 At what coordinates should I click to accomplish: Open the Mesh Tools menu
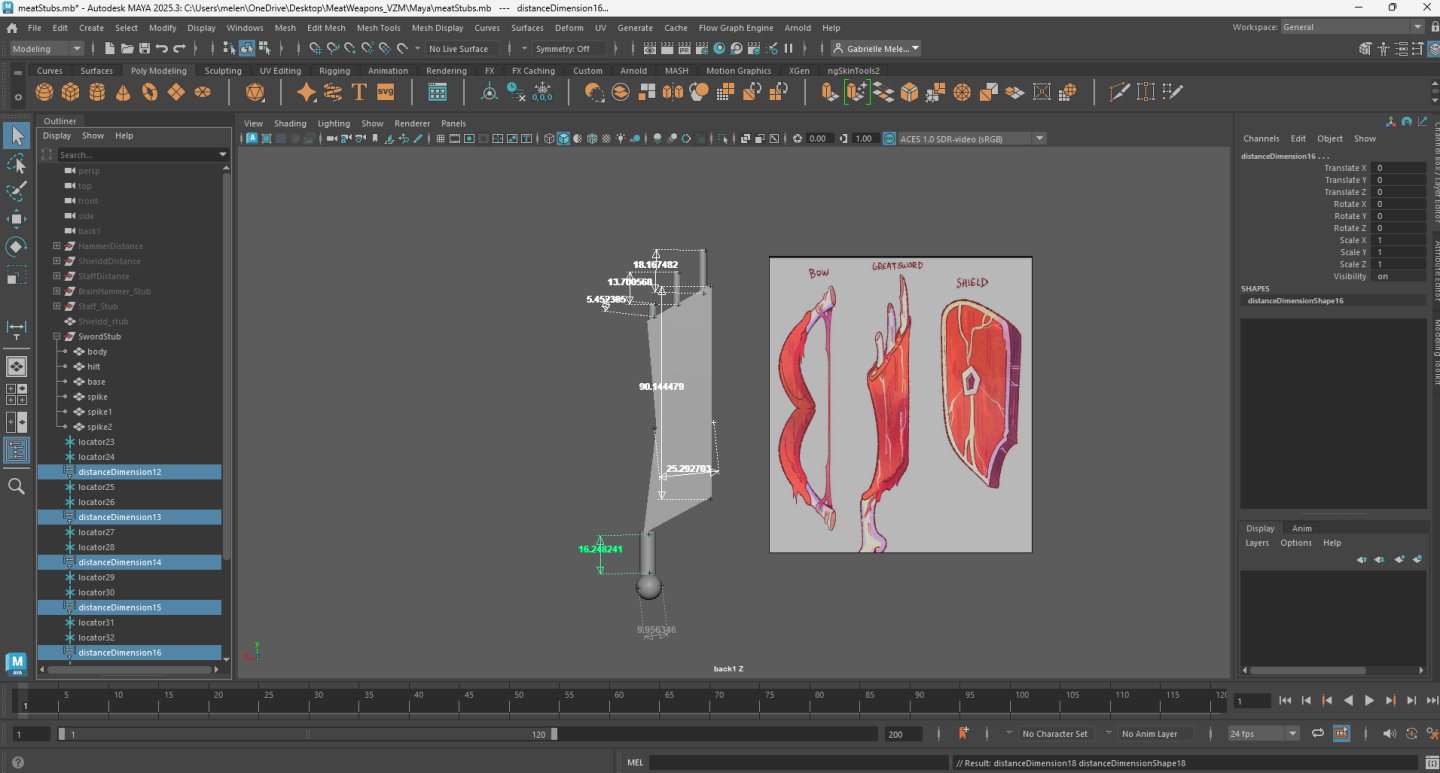point(378,28)
